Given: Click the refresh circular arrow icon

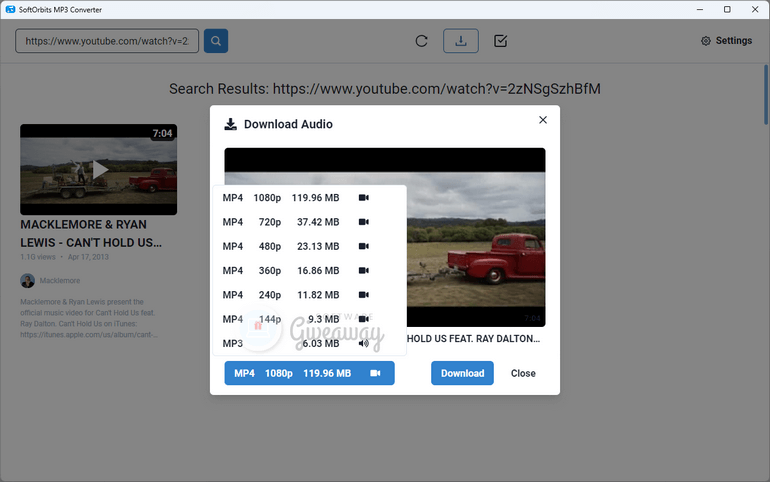Looking at the screenshot, I should [x=421, y=41].
